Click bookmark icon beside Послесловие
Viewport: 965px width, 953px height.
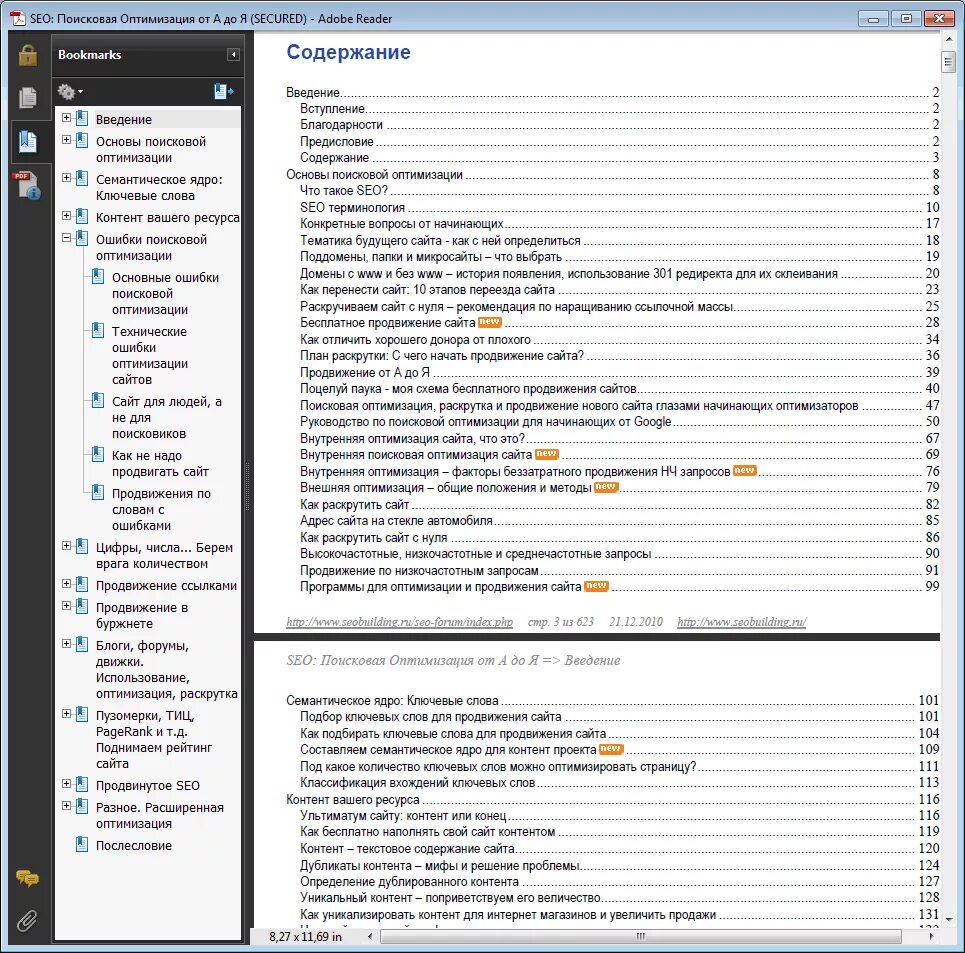coord(82,845)
